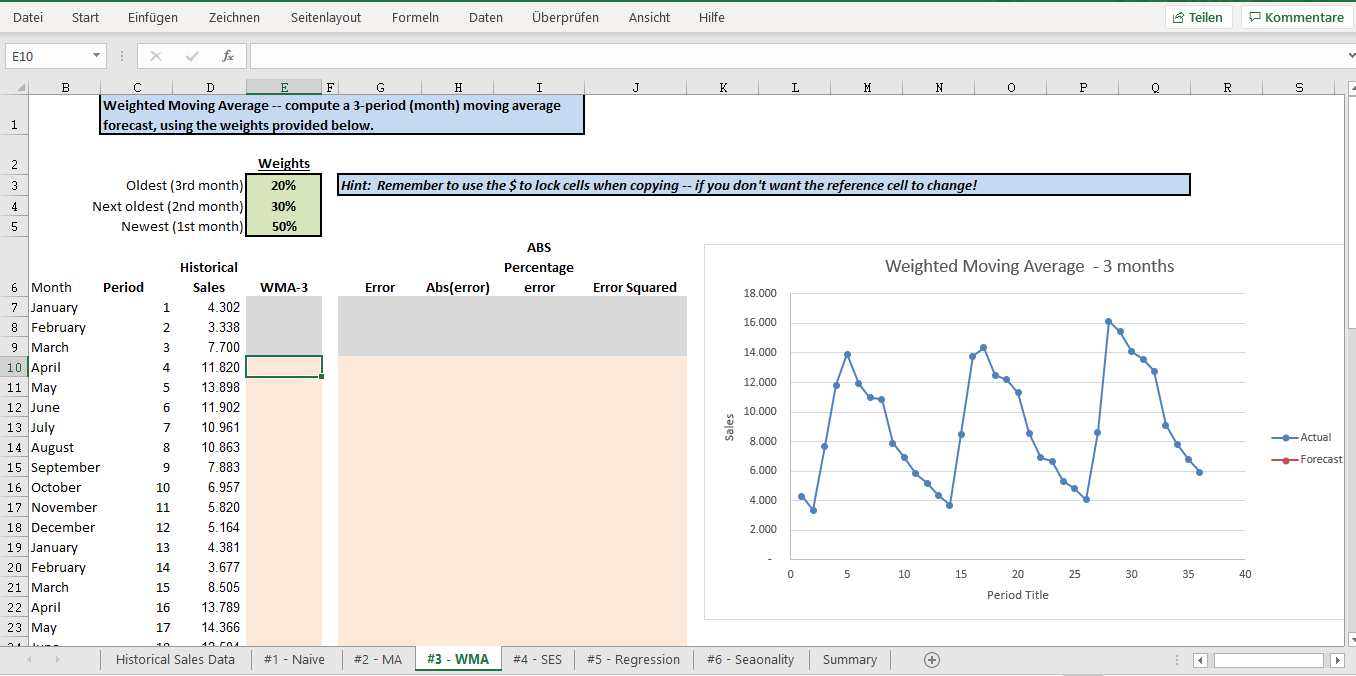Click the confirm entry checkmark icon
1356x676 pixels.
(192, 56)
